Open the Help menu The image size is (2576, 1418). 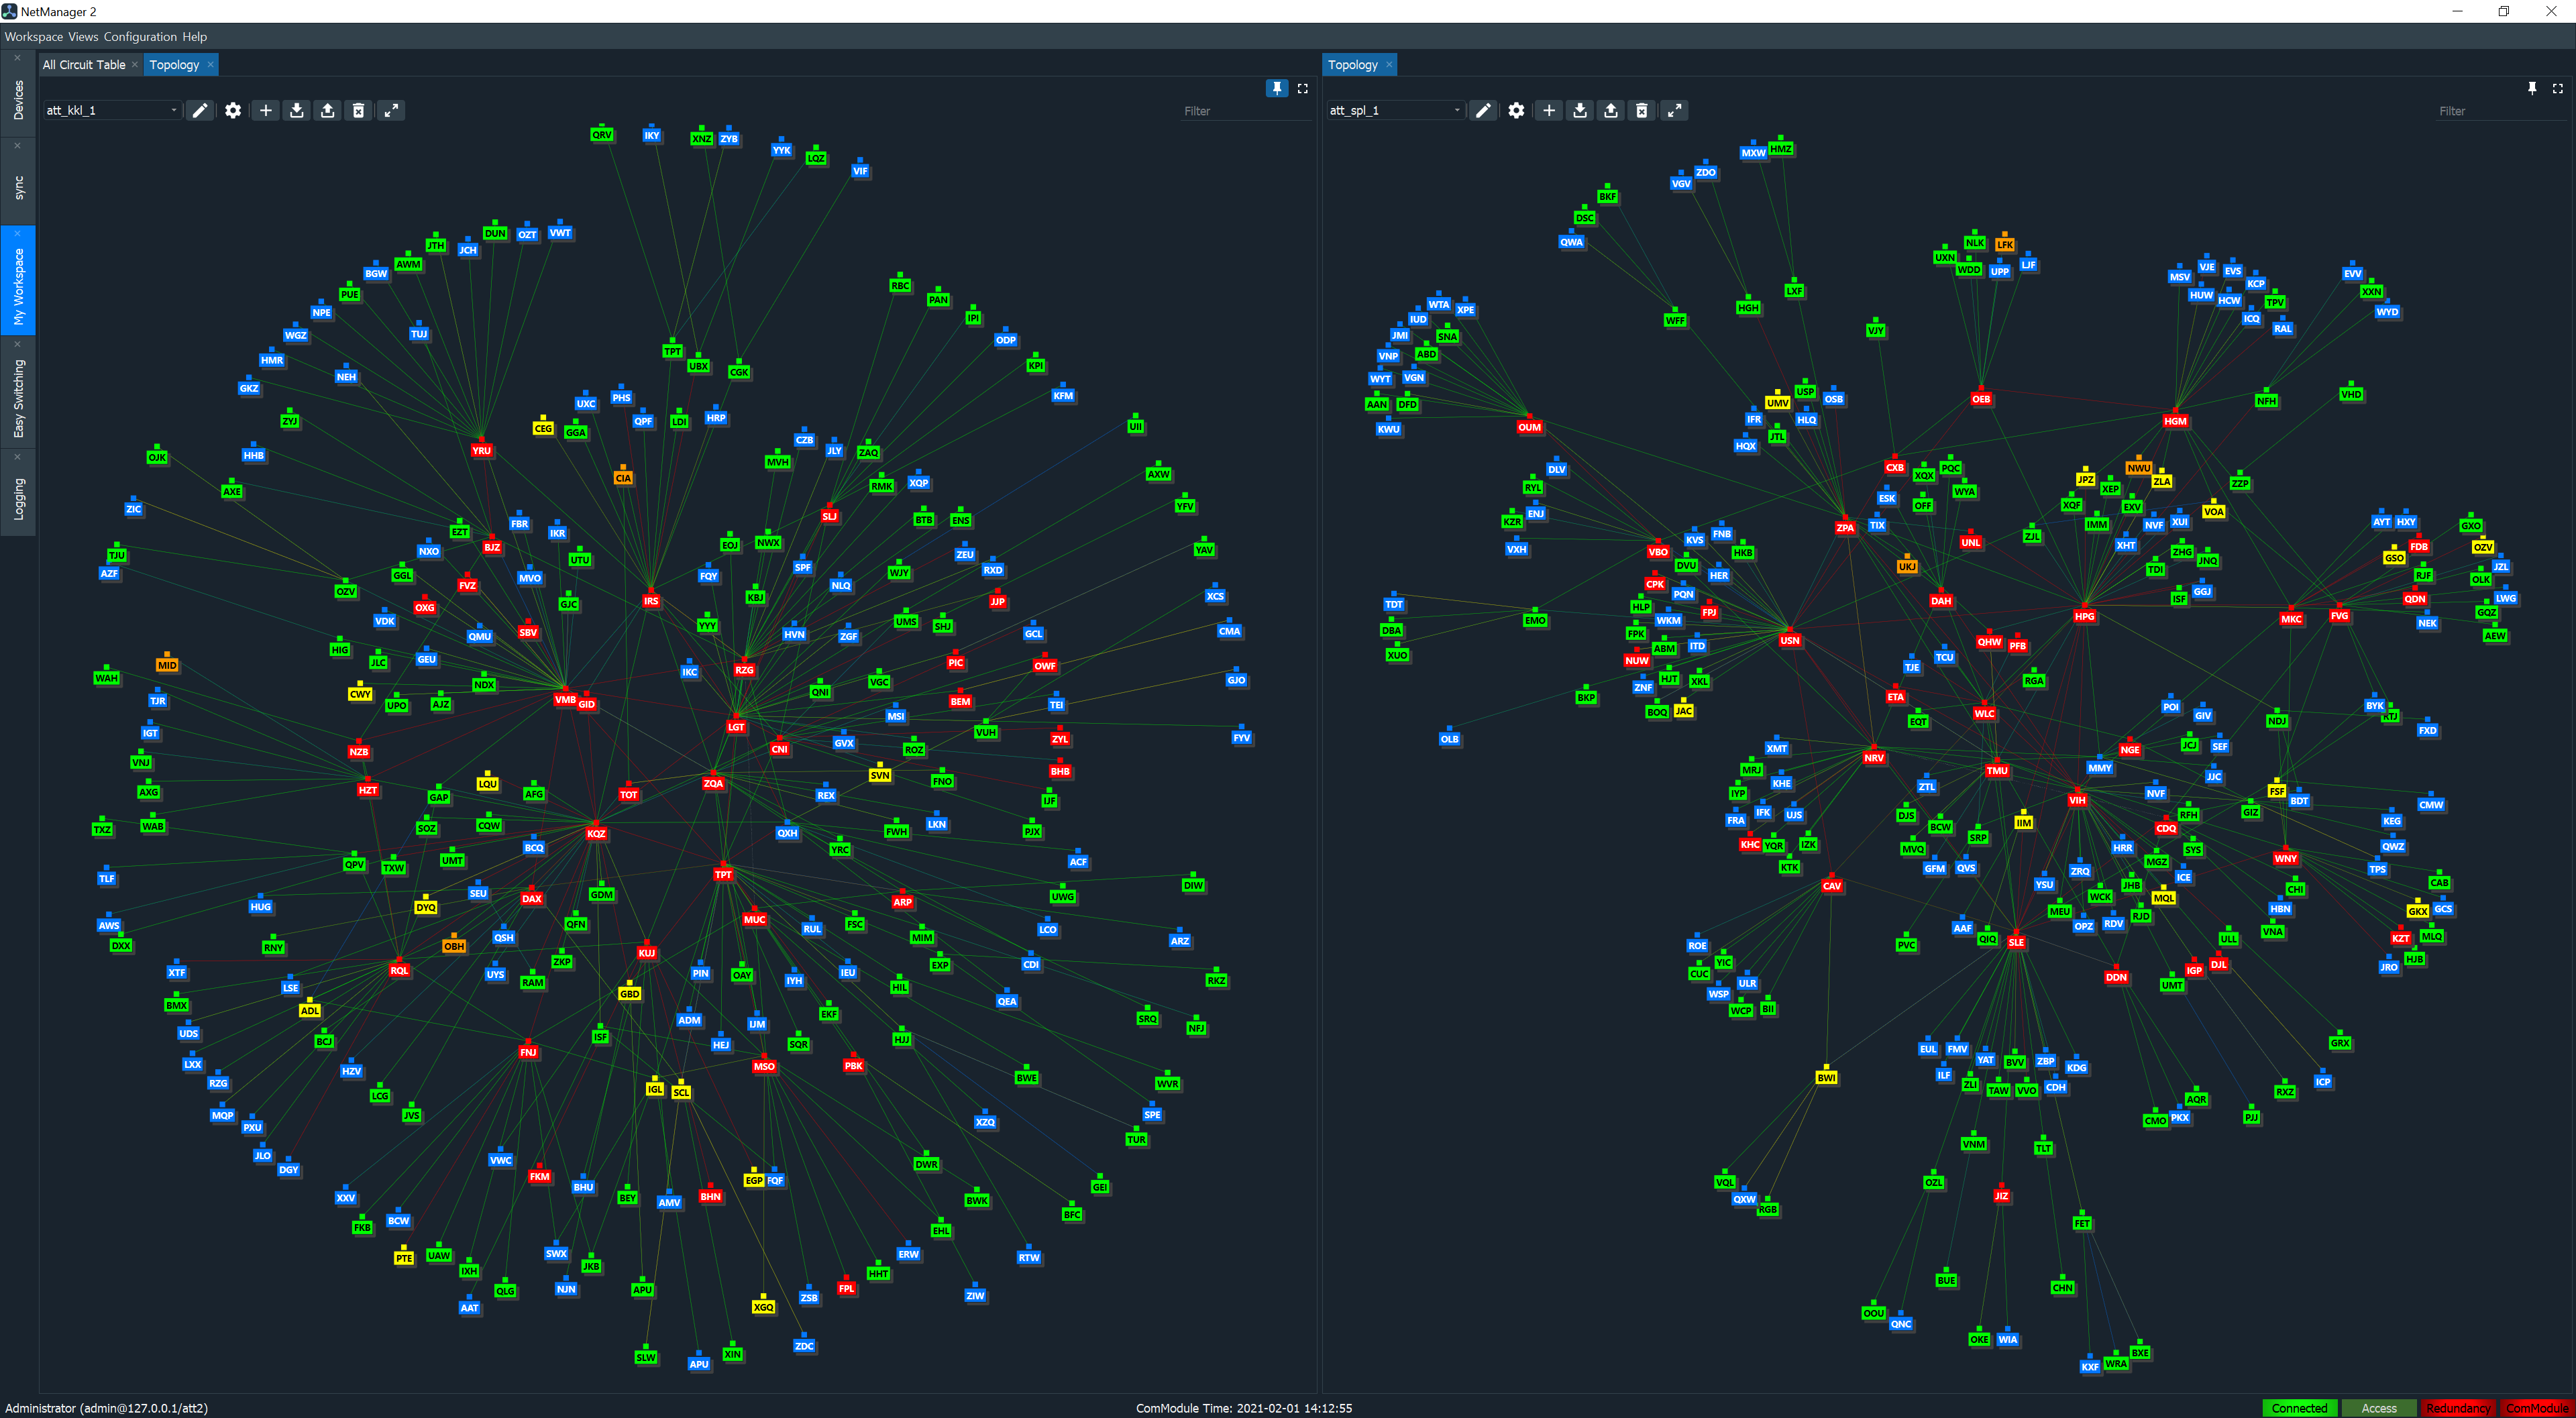tap(195, 37)
